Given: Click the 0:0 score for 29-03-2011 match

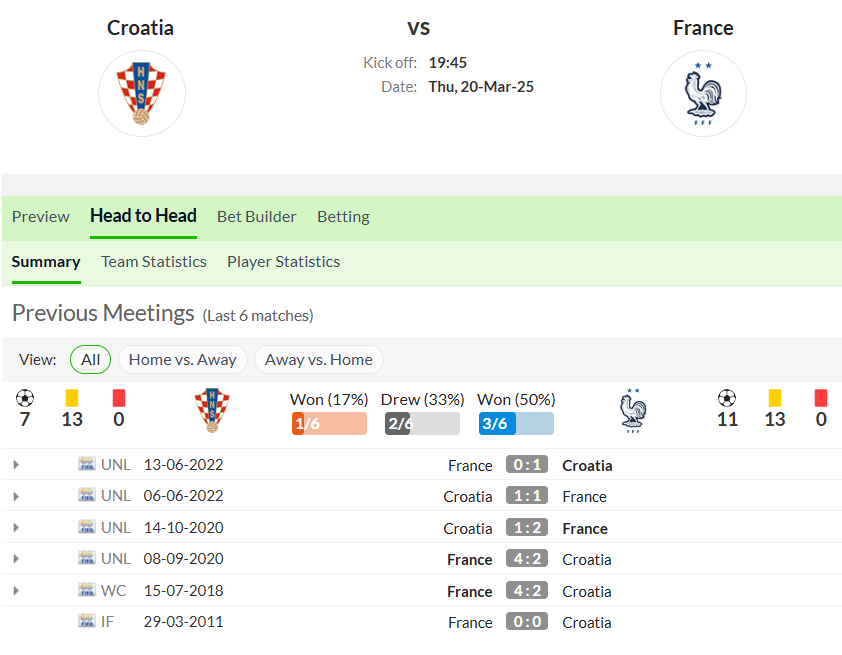Looking at the screenshot, I should (527, 621).
